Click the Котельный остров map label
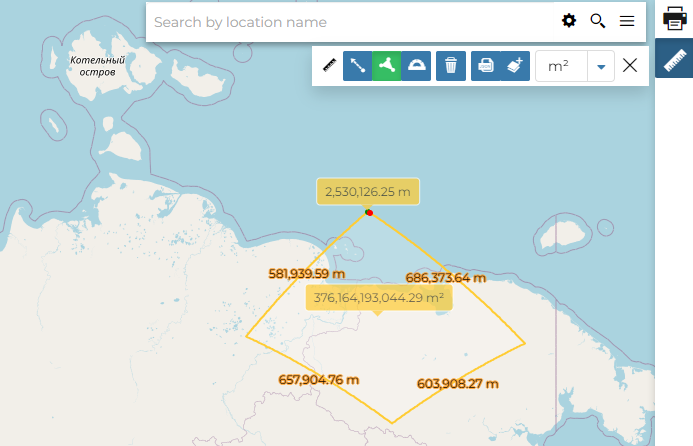Screen dimensions: 693x446 (98, 66)
